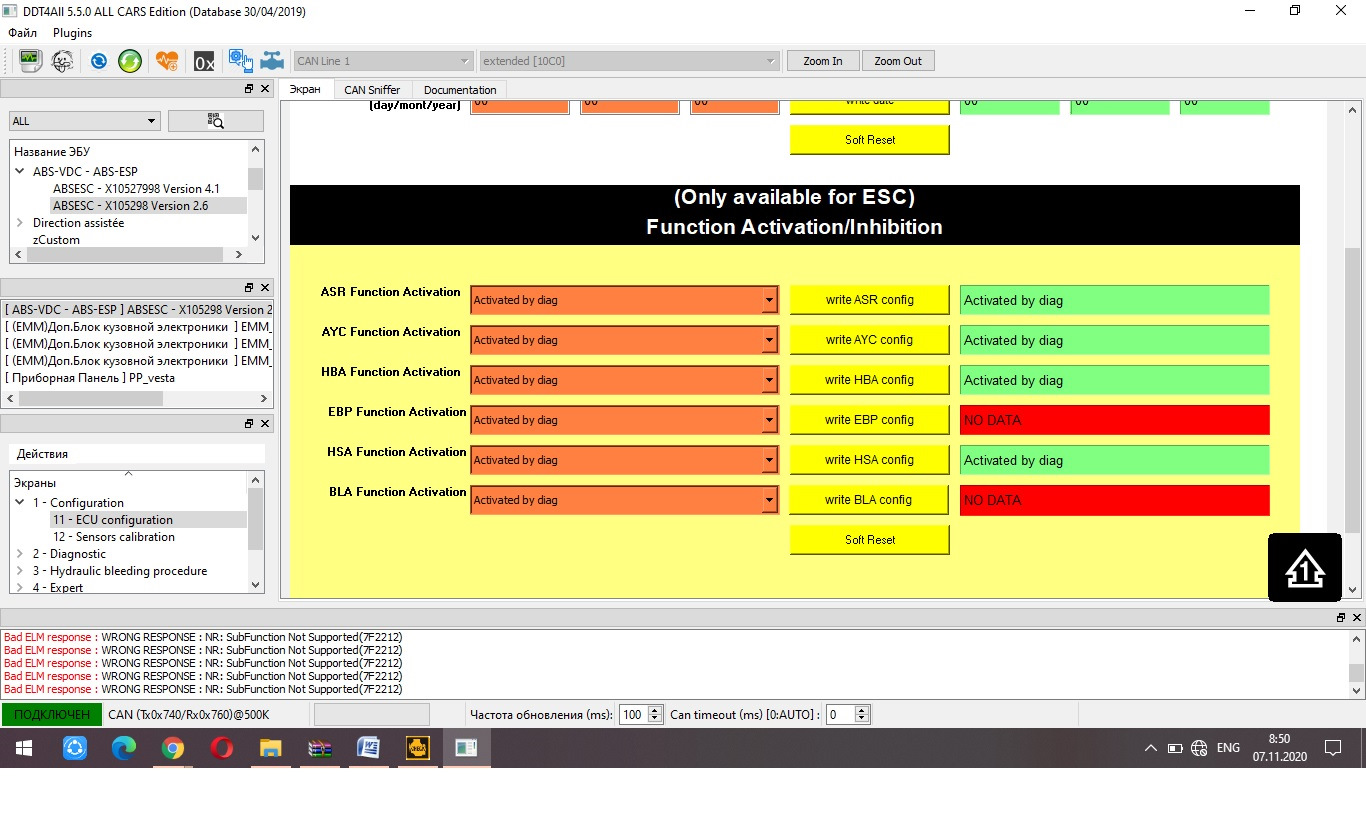Image resolution: width=1366 pixels, height=828 pixels.
Task: Expand the Direction assistée tree node
Action: click(x=20, y=223)
